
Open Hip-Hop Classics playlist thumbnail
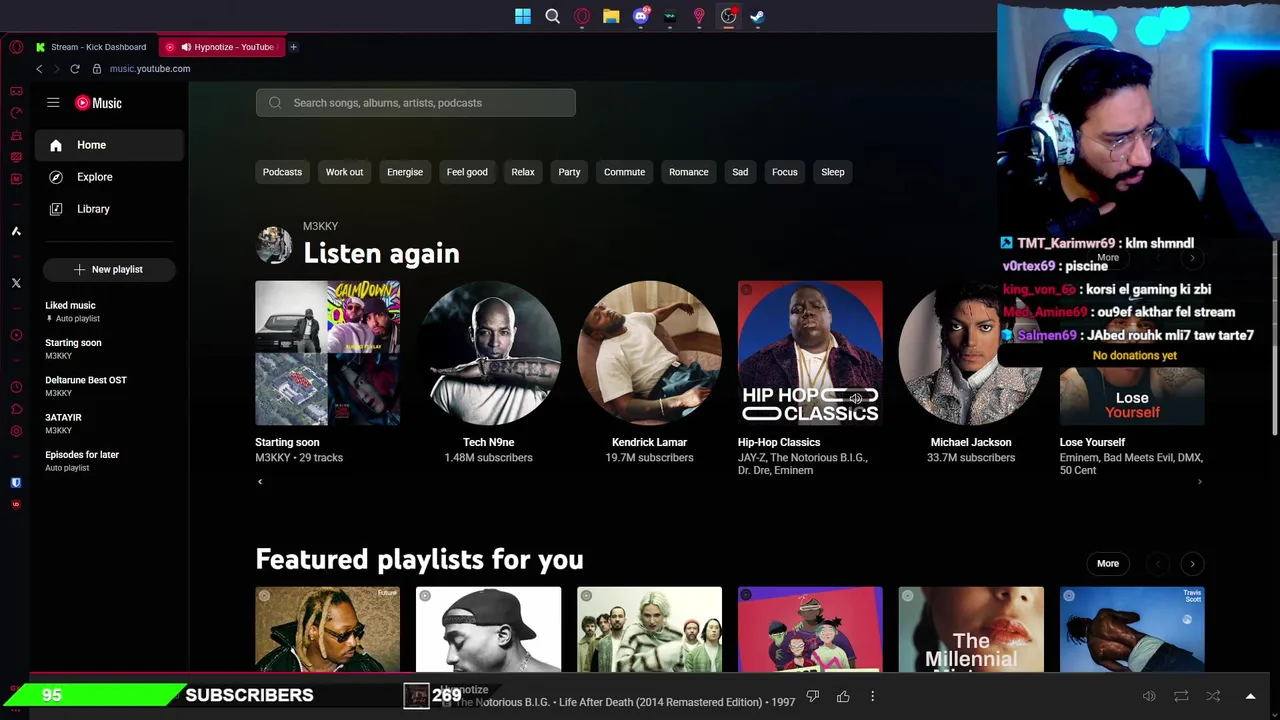click(810, 353)
